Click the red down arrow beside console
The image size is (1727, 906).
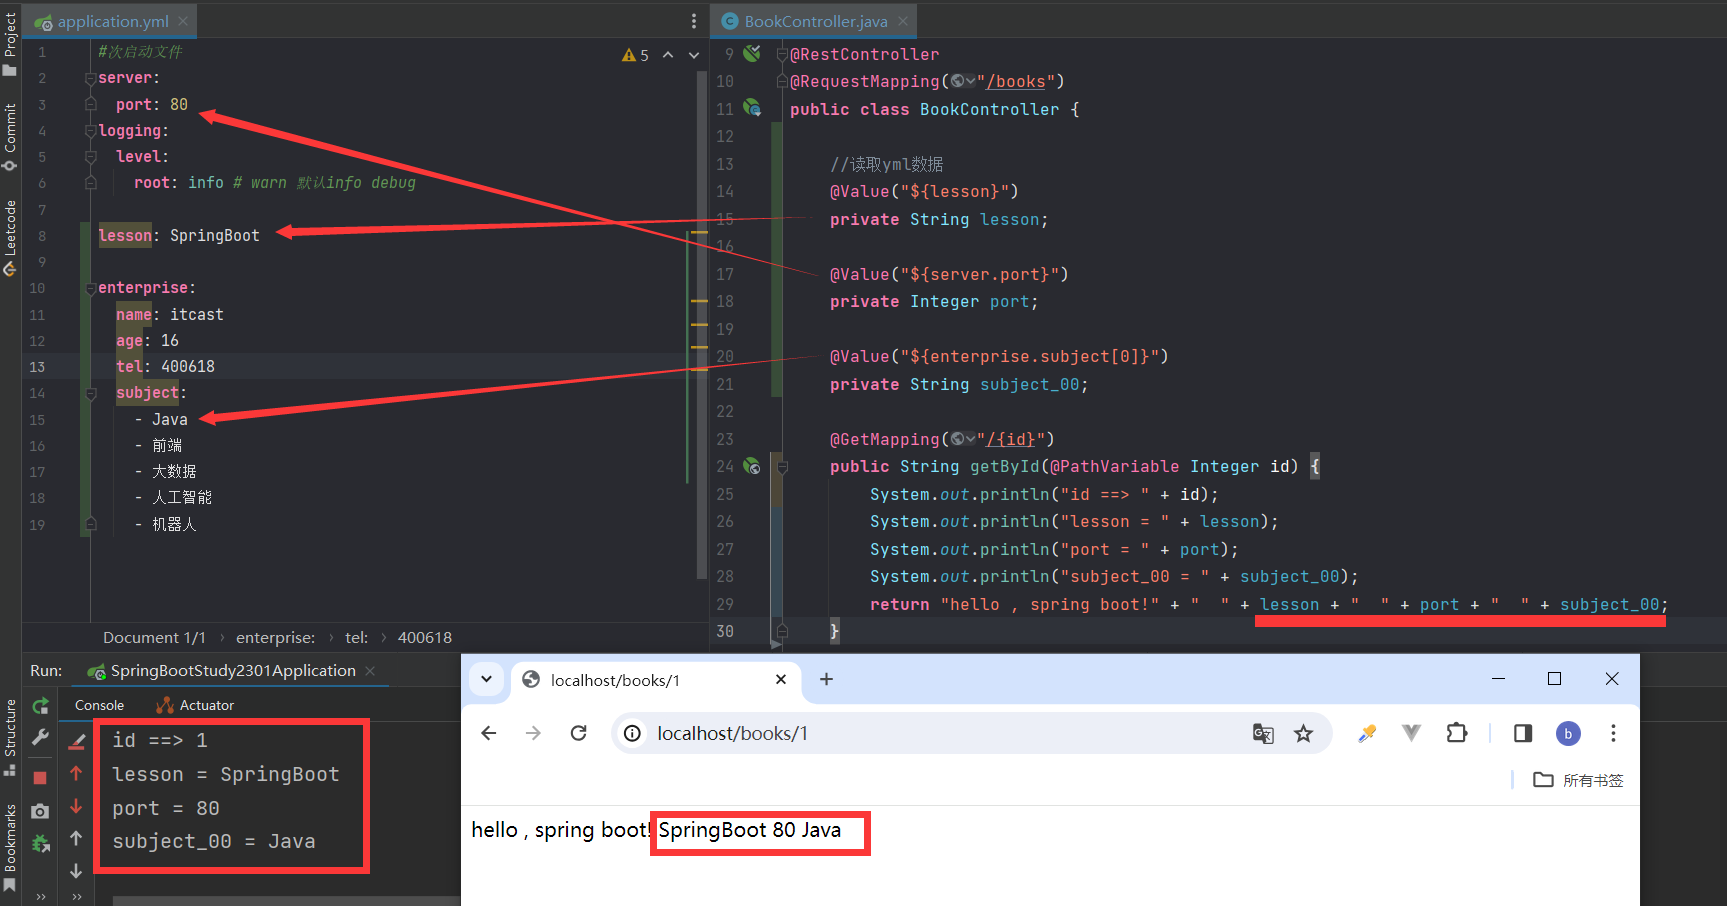pyautogui.click(x=76, y=806)
